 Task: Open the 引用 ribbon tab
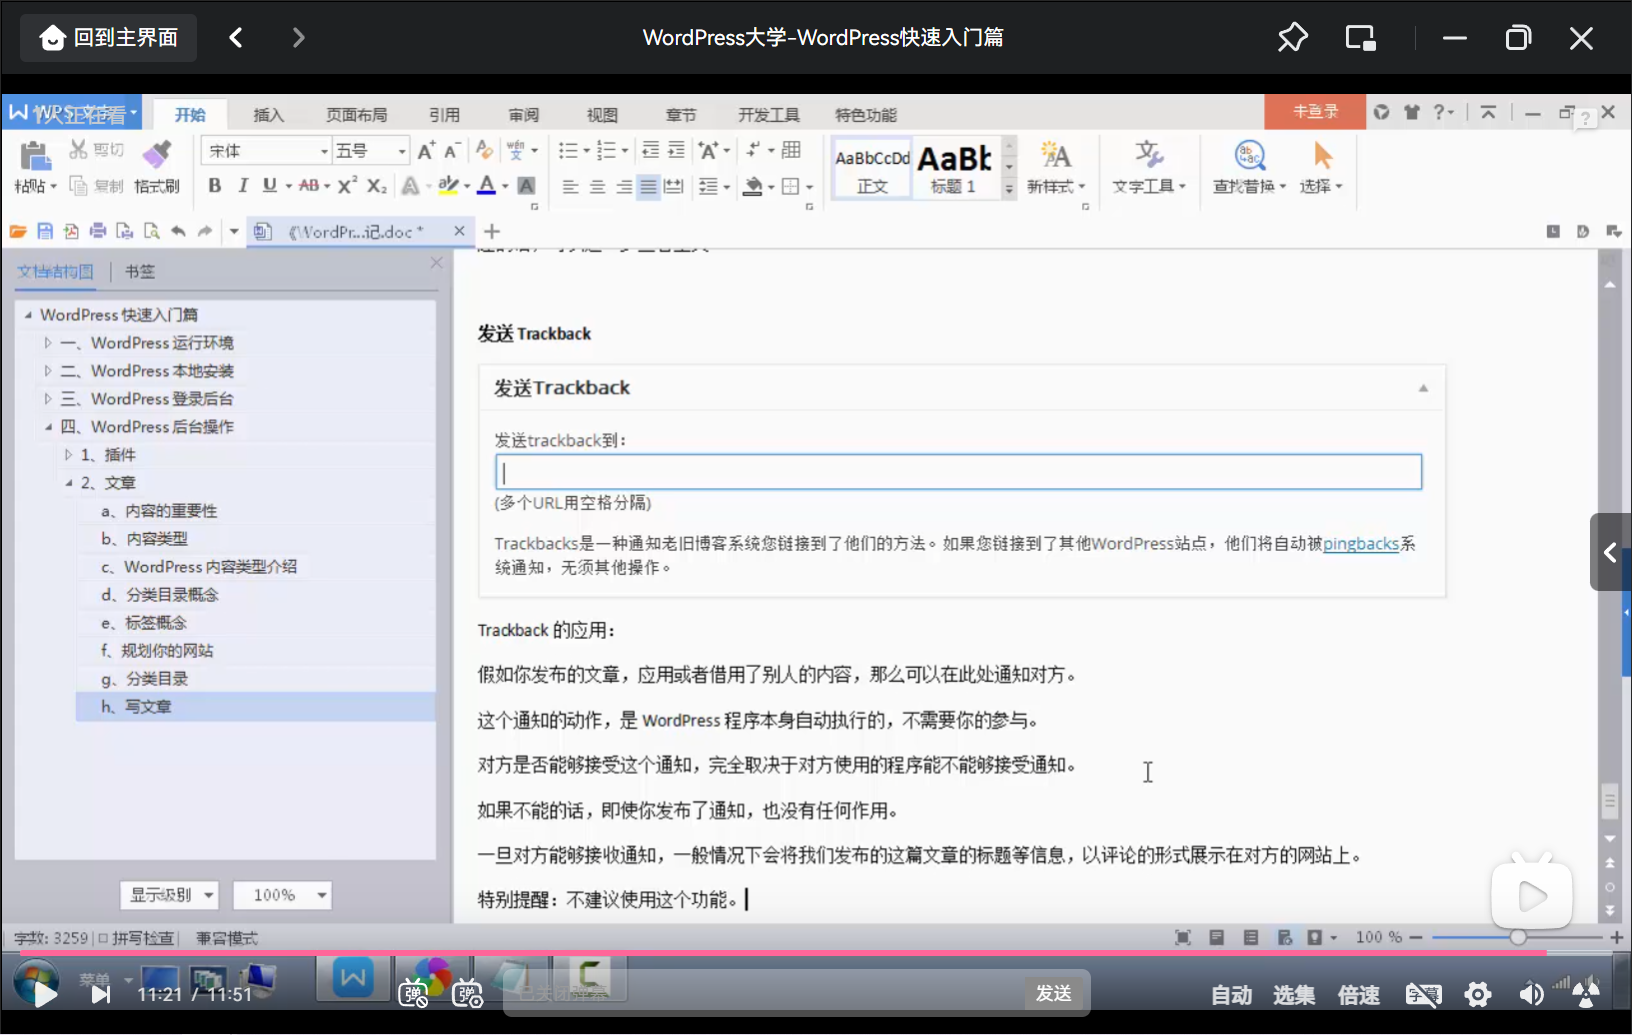444,115
